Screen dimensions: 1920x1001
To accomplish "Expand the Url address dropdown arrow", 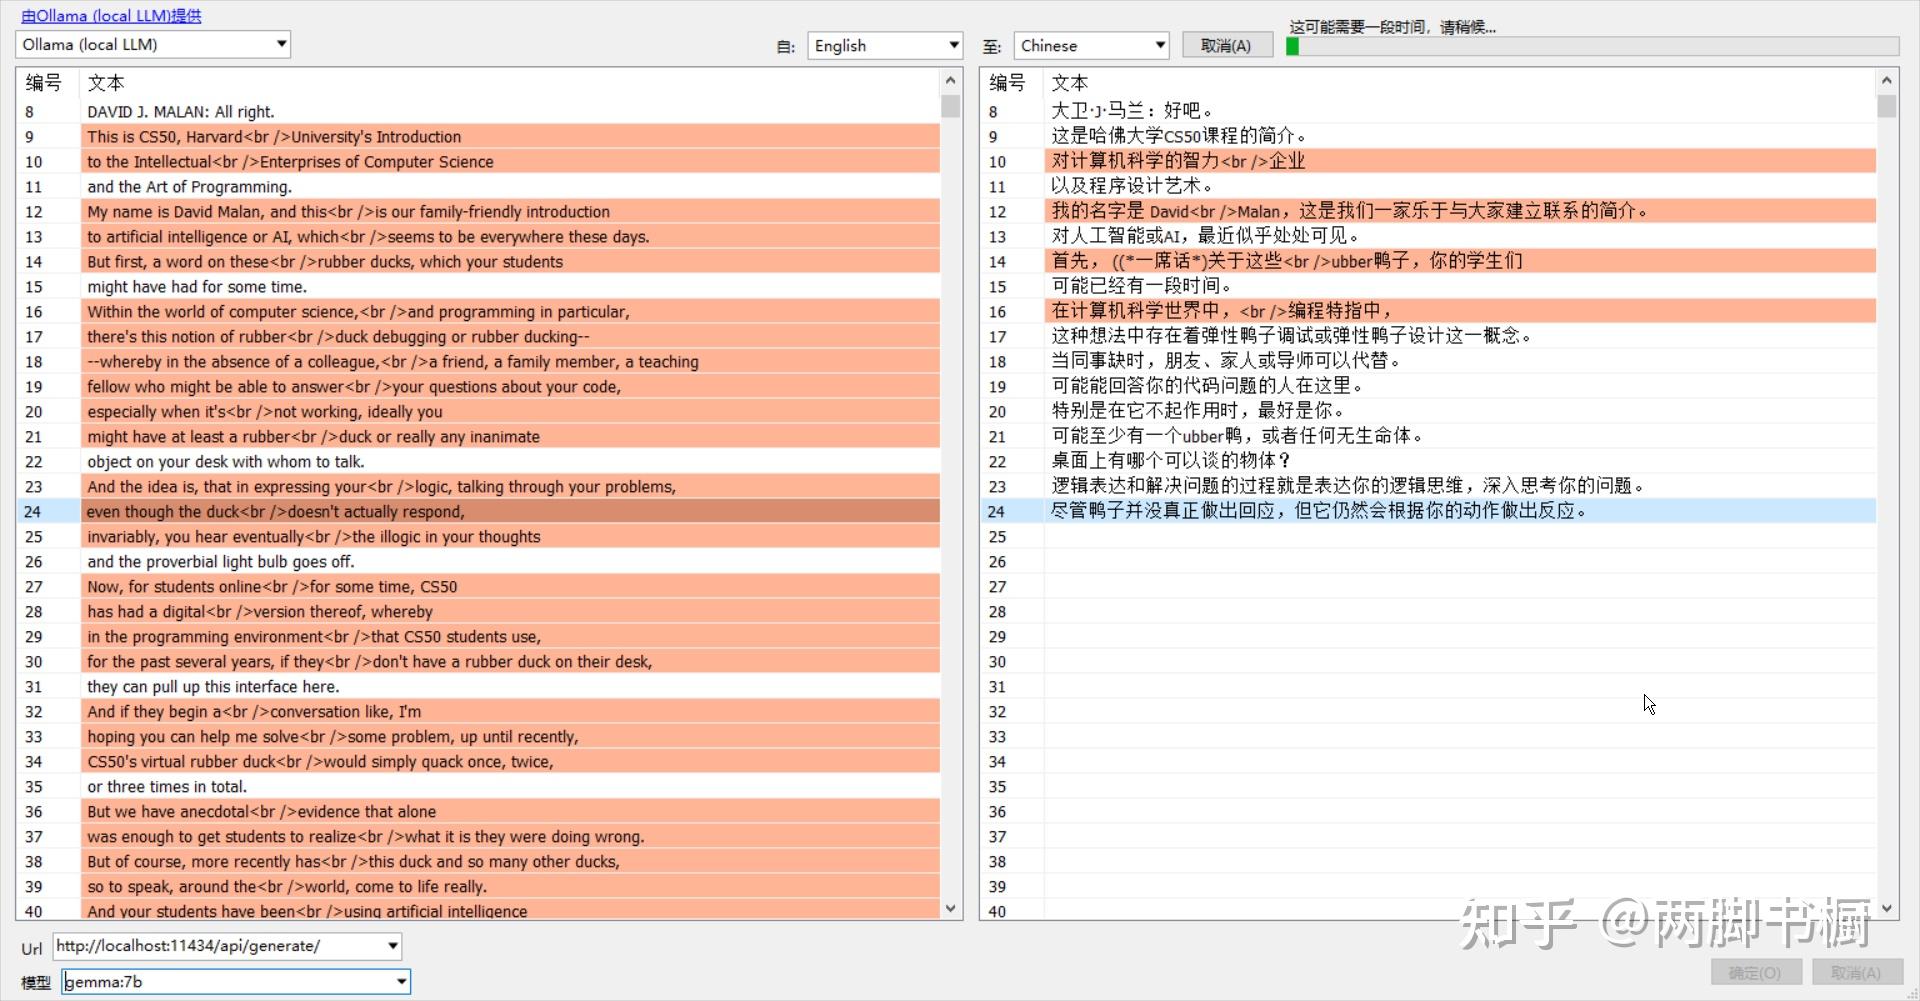I will [393, 945].
